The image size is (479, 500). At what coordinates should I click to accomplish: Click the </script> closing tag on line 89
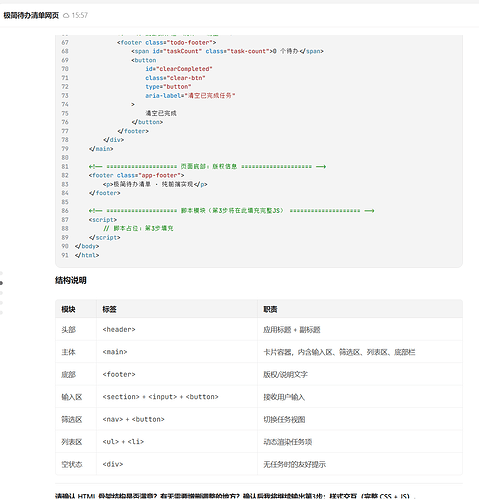tap(104, 237)
